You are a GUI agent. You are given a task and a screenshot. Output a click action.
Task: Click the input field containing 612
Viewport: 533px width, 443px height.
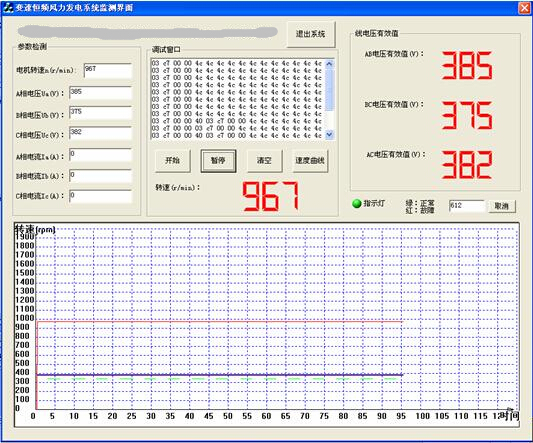tap(466, 206)
